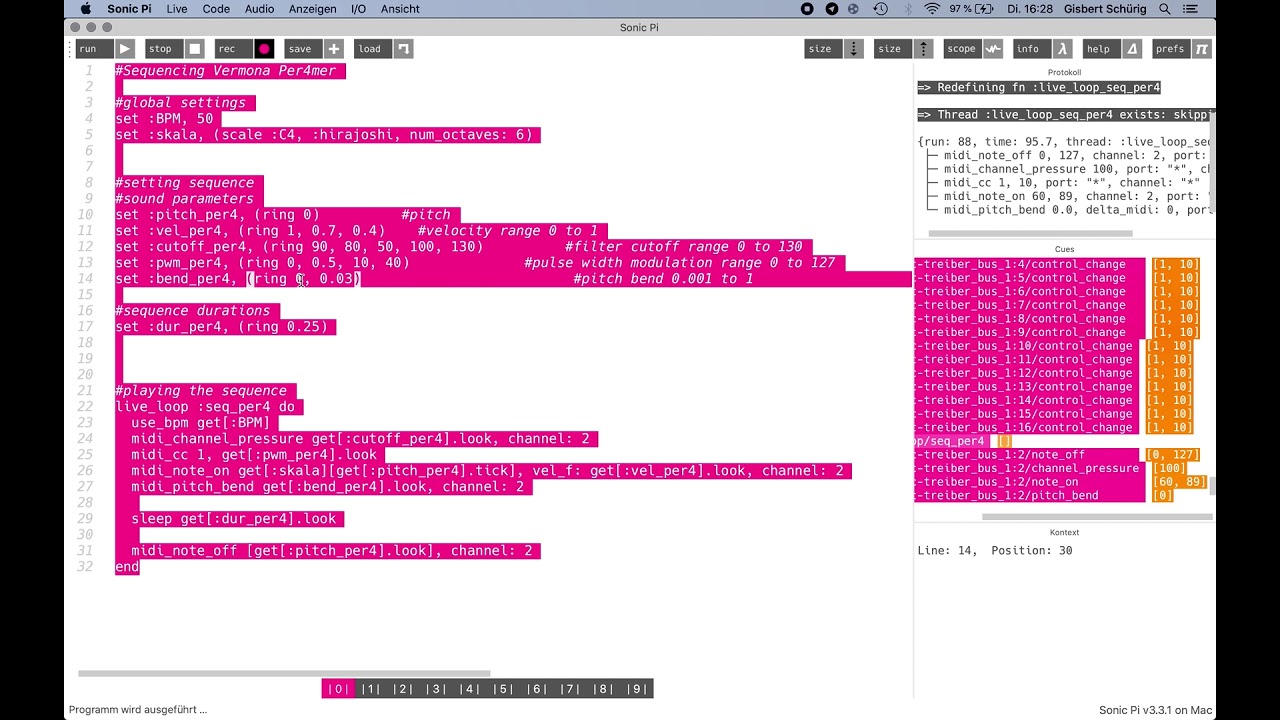1280x720 pixels.
Task: Click the horizontal scrollbar of the Cues panel
Action: click(1097, 517)
